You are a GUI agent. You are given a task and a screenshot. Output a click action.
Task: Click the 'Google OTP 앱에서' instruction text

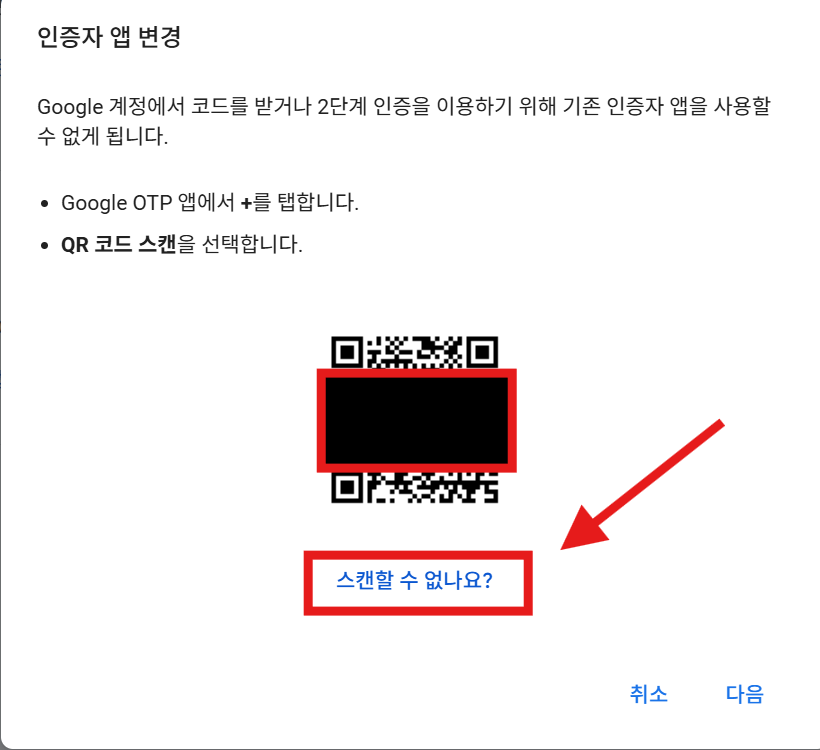point(147,202)
